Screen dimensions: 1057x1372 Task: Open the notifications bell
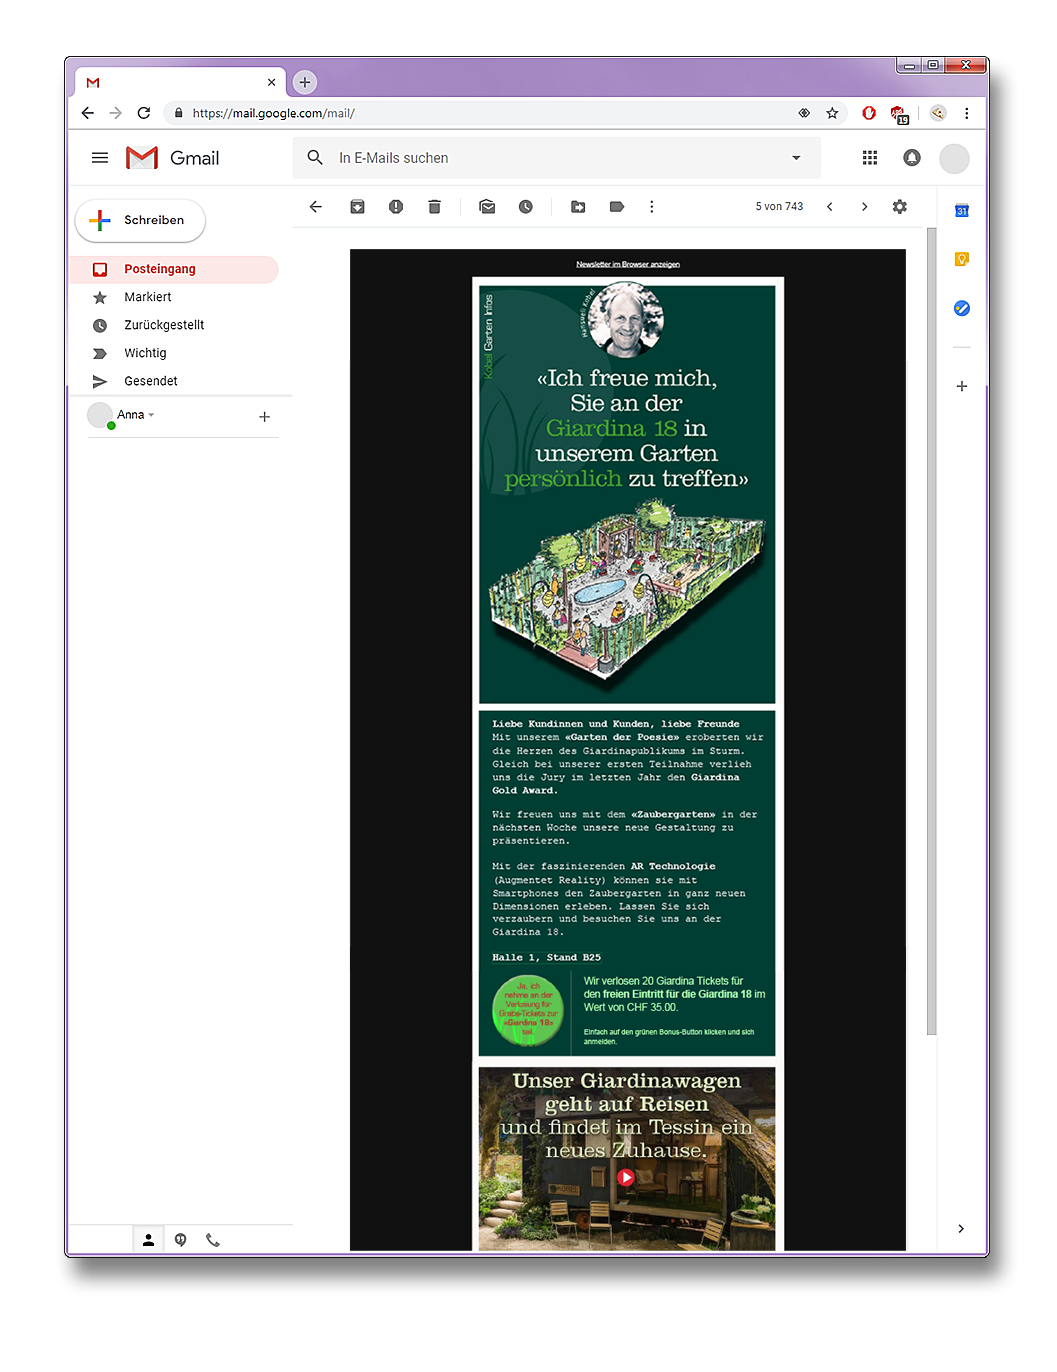tap(912, 158)
